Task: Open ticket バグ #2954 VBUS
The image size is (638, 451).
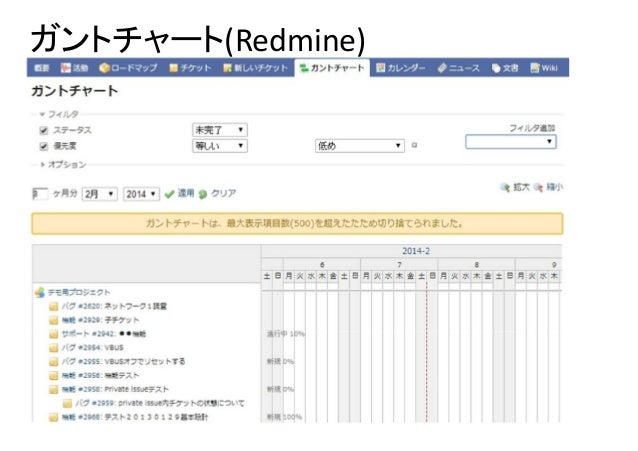Action: (92, 348)
